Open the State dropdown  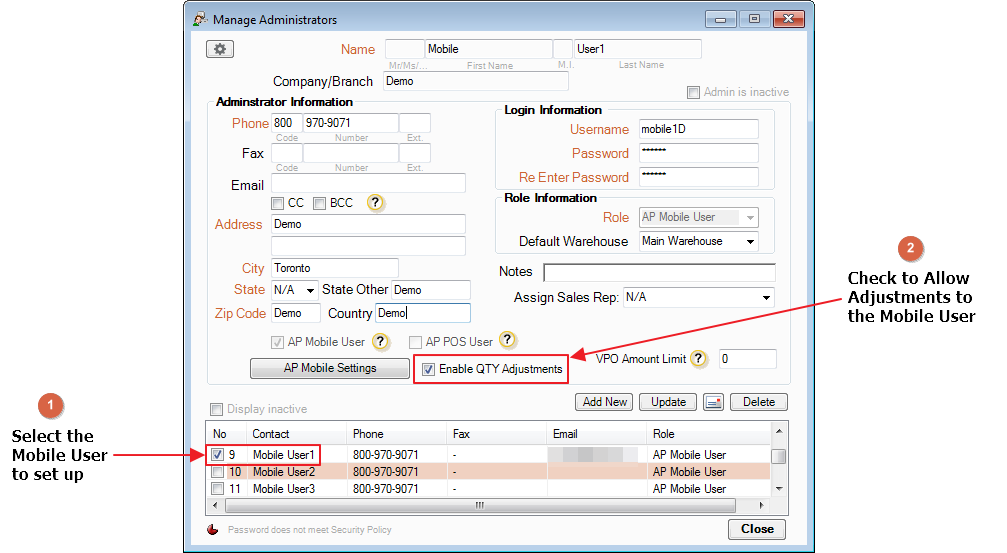(x=309, y=290)
